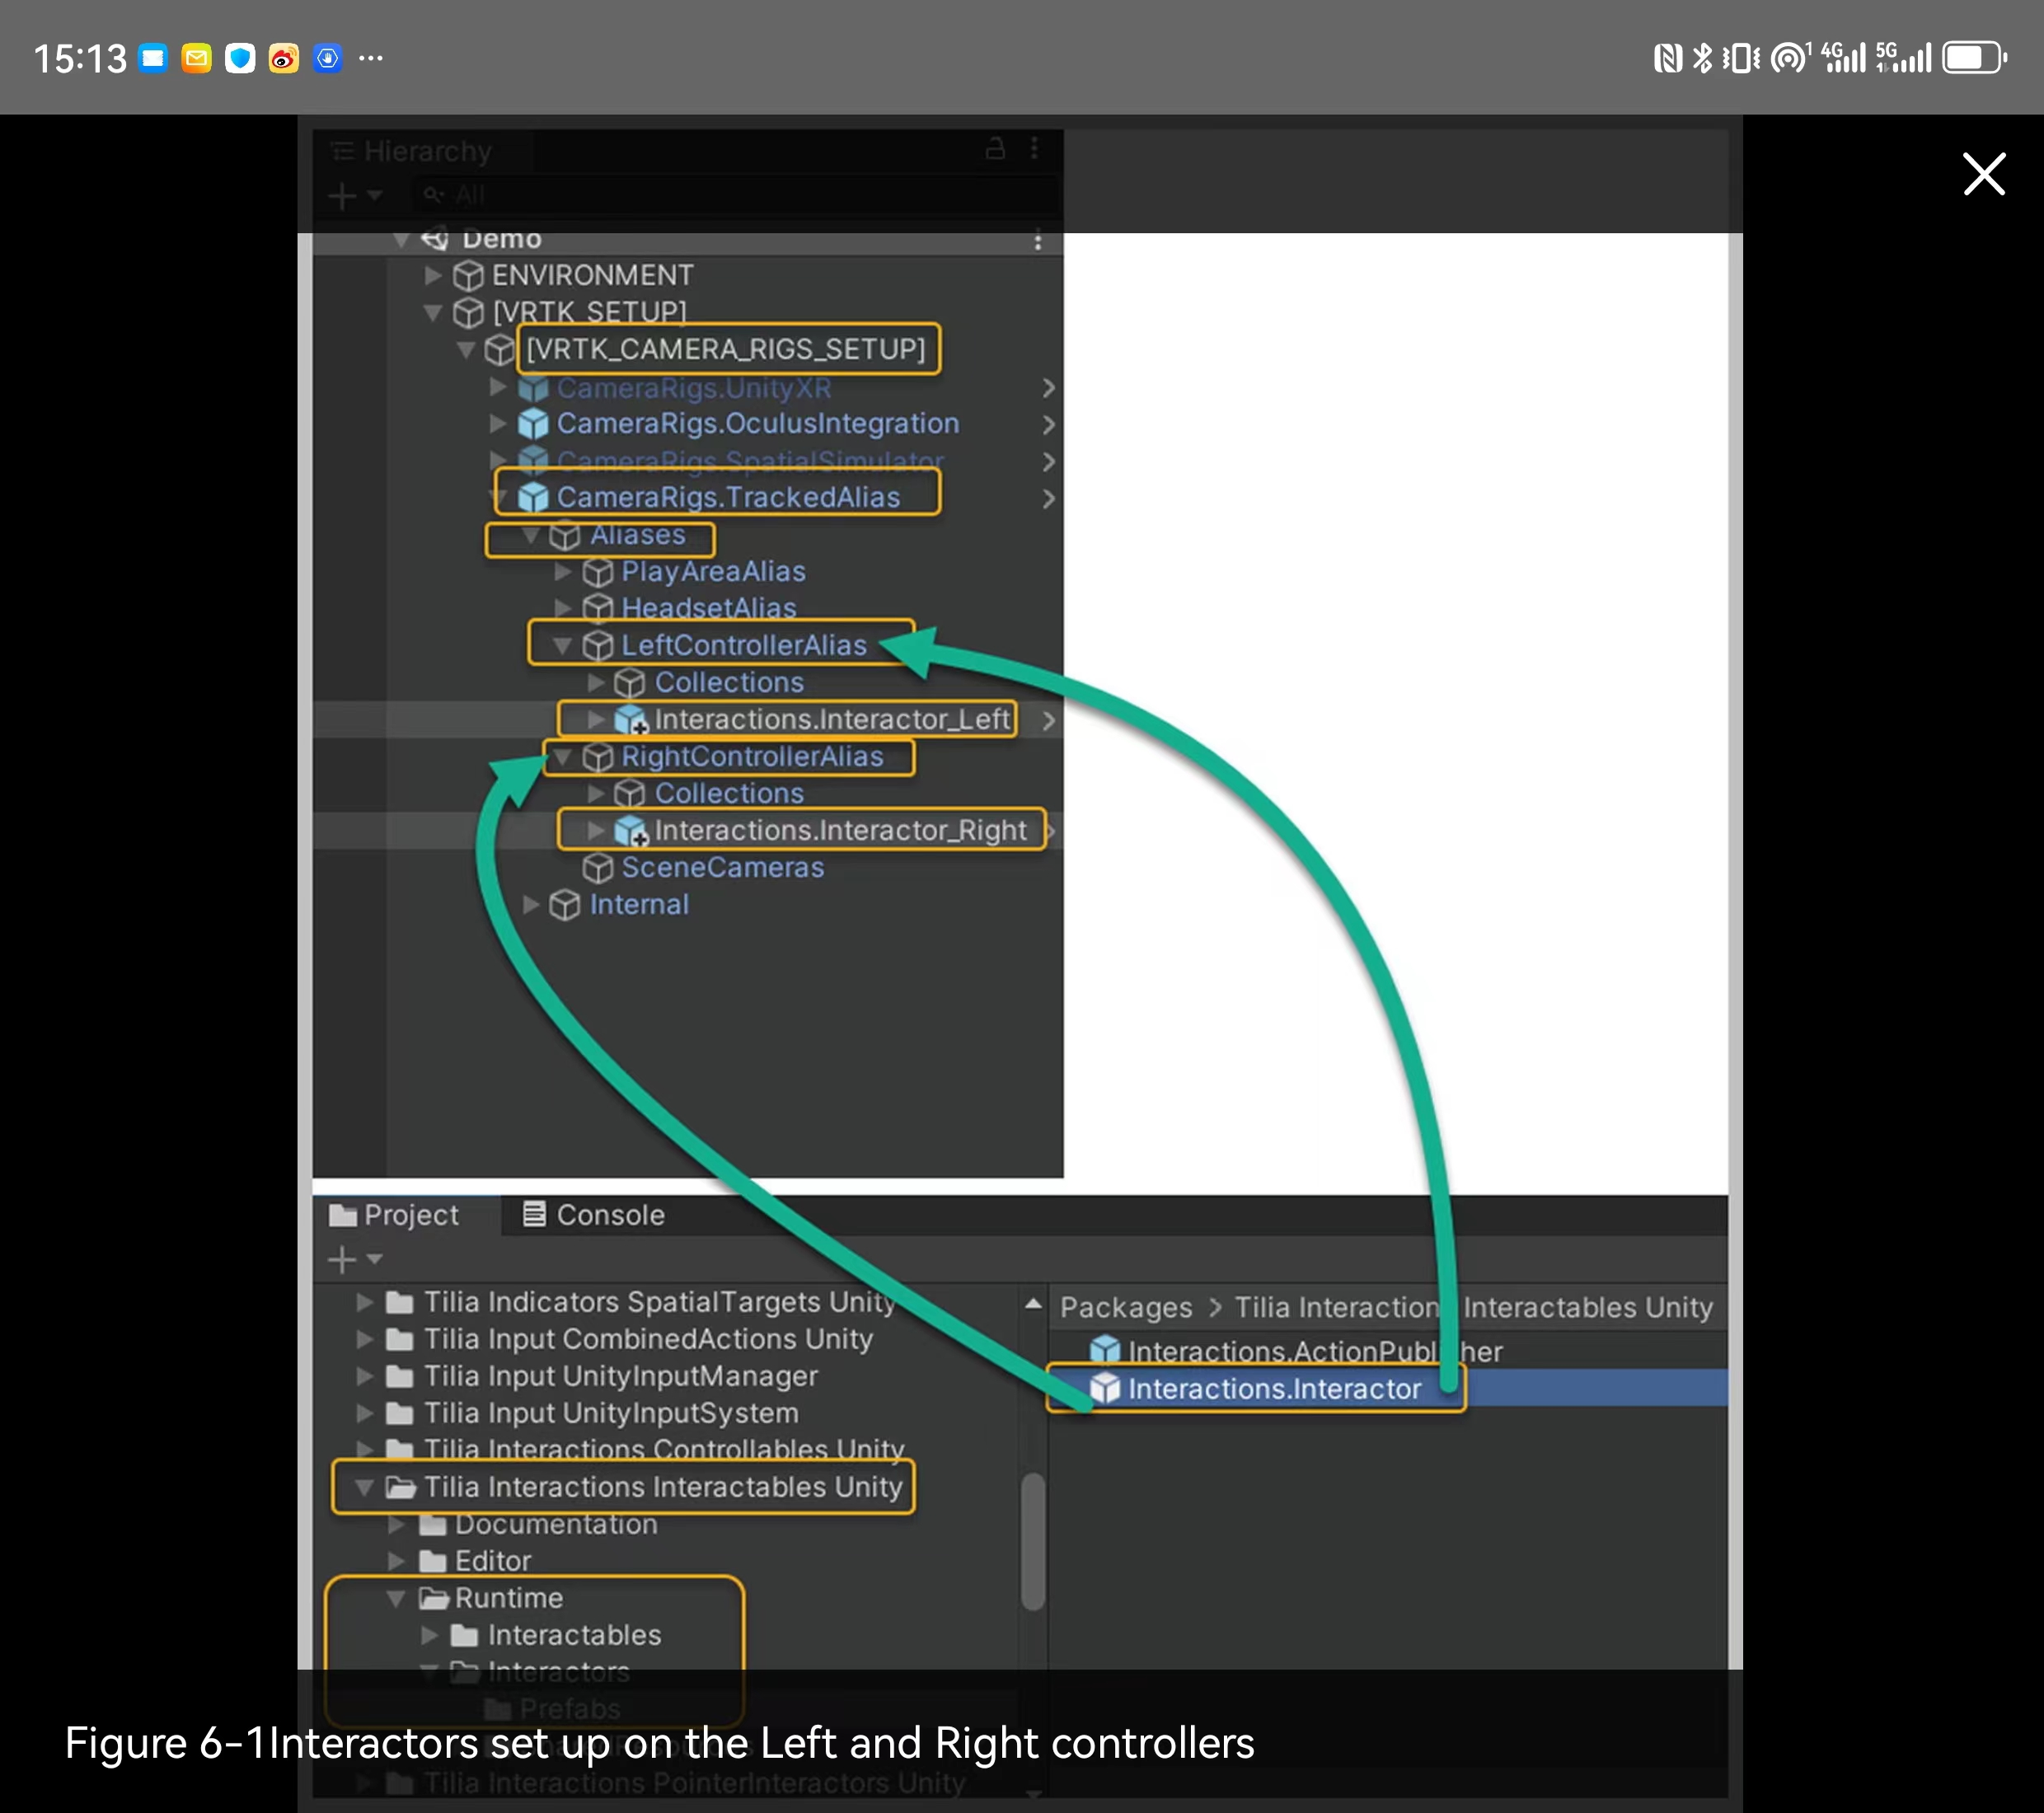Click the CameraRigs.TrackedAlias prefab icon
The width and height of the screenshot is (2044, 1813).
click(533, 497)
